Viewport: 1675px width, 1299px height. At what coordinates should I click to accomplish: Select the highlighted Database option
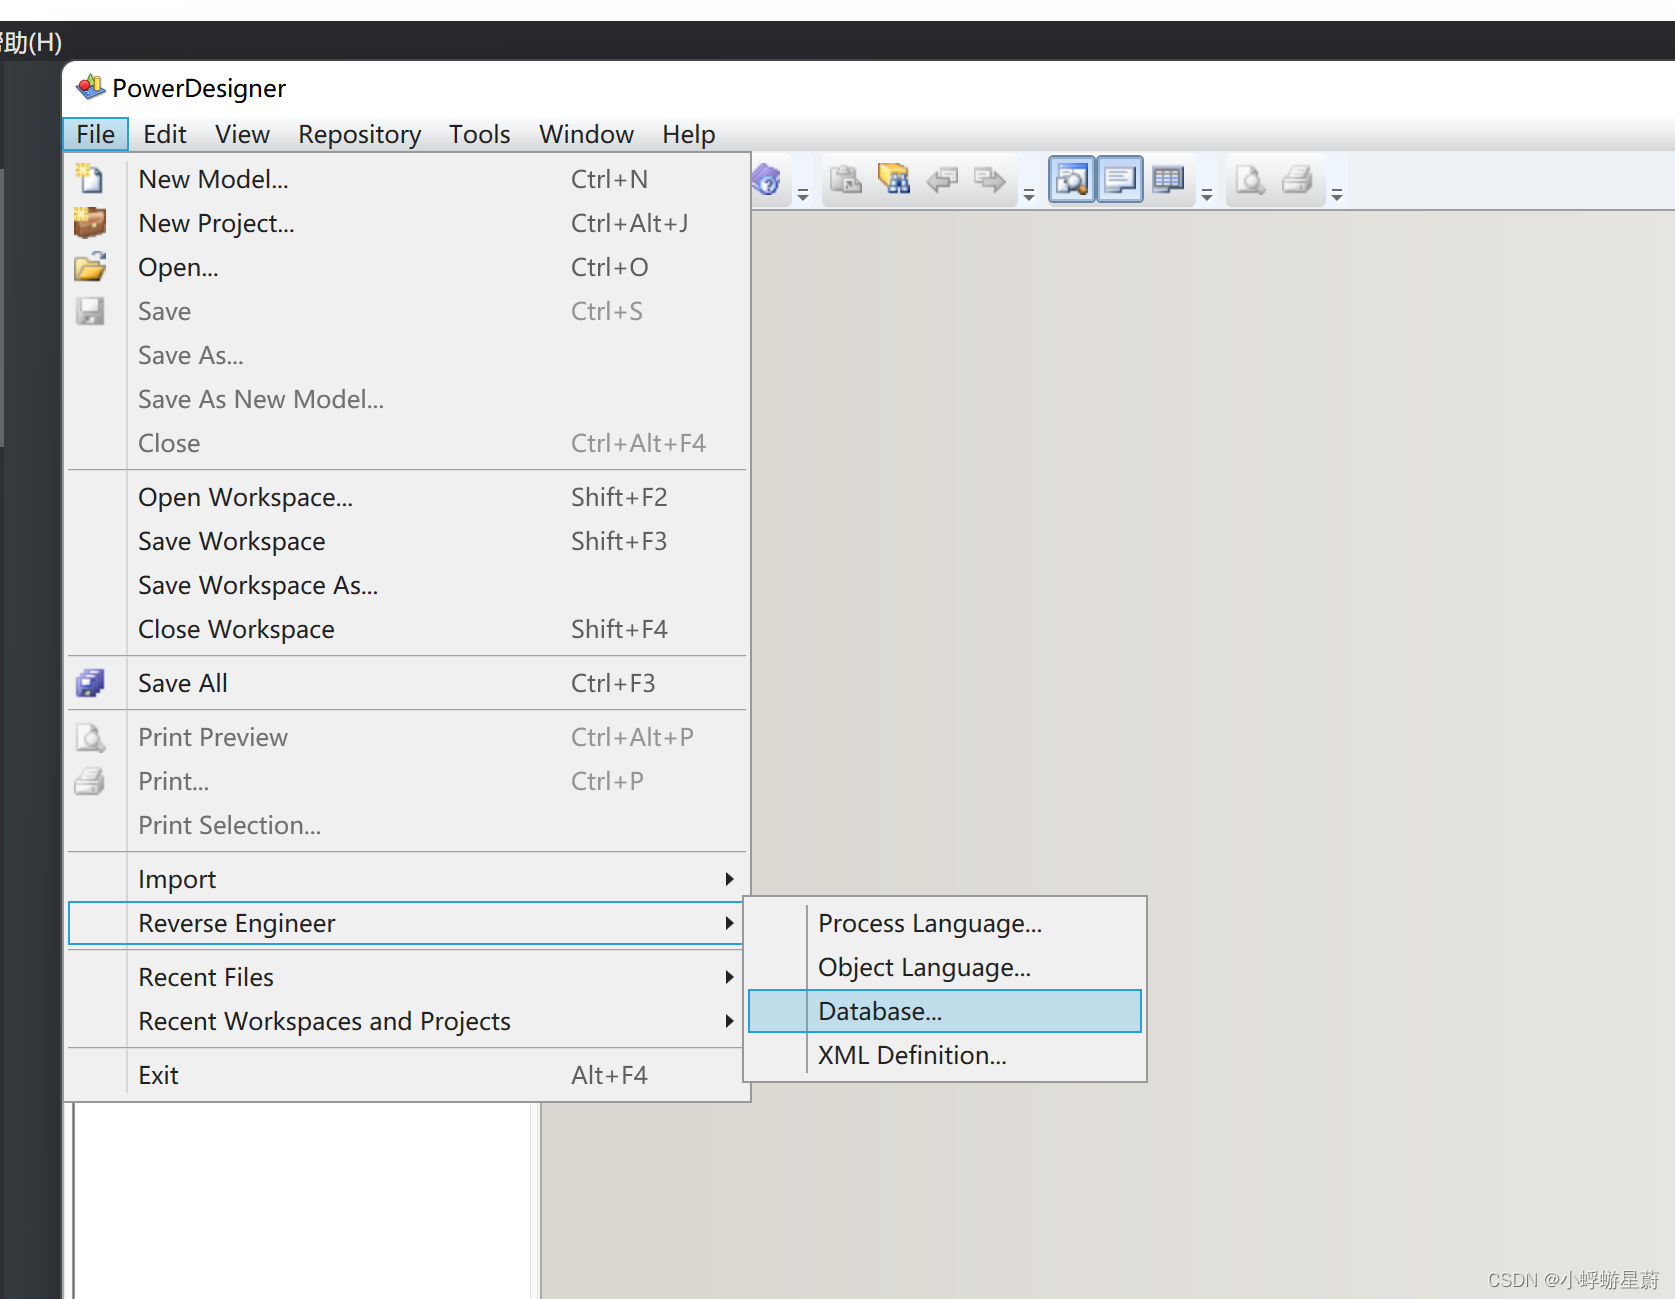click(879, 1011)
